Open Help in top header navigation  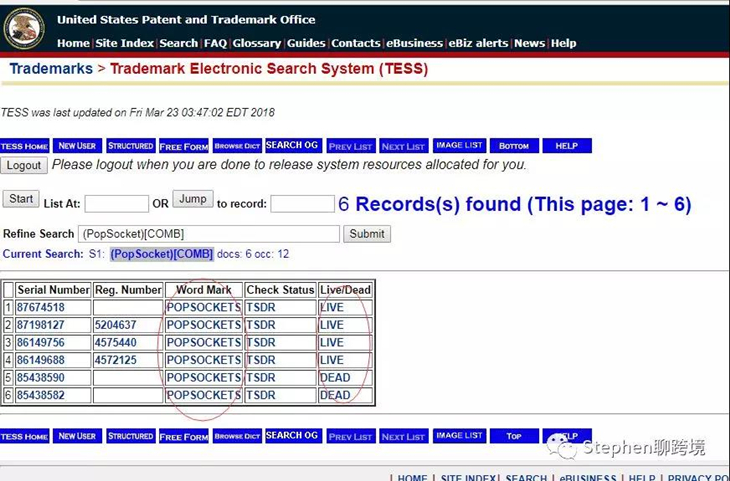pyautogui.click(x=563, y=43)
